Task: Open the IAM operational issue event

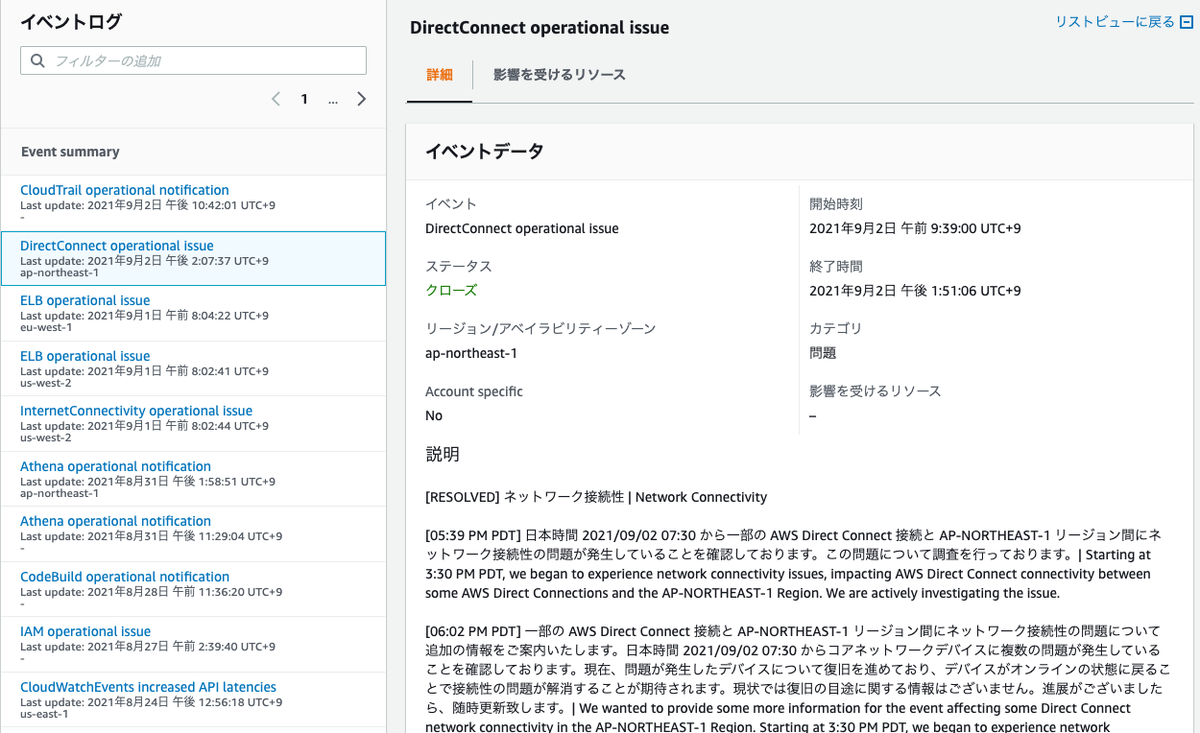Action: coord(85,632)
